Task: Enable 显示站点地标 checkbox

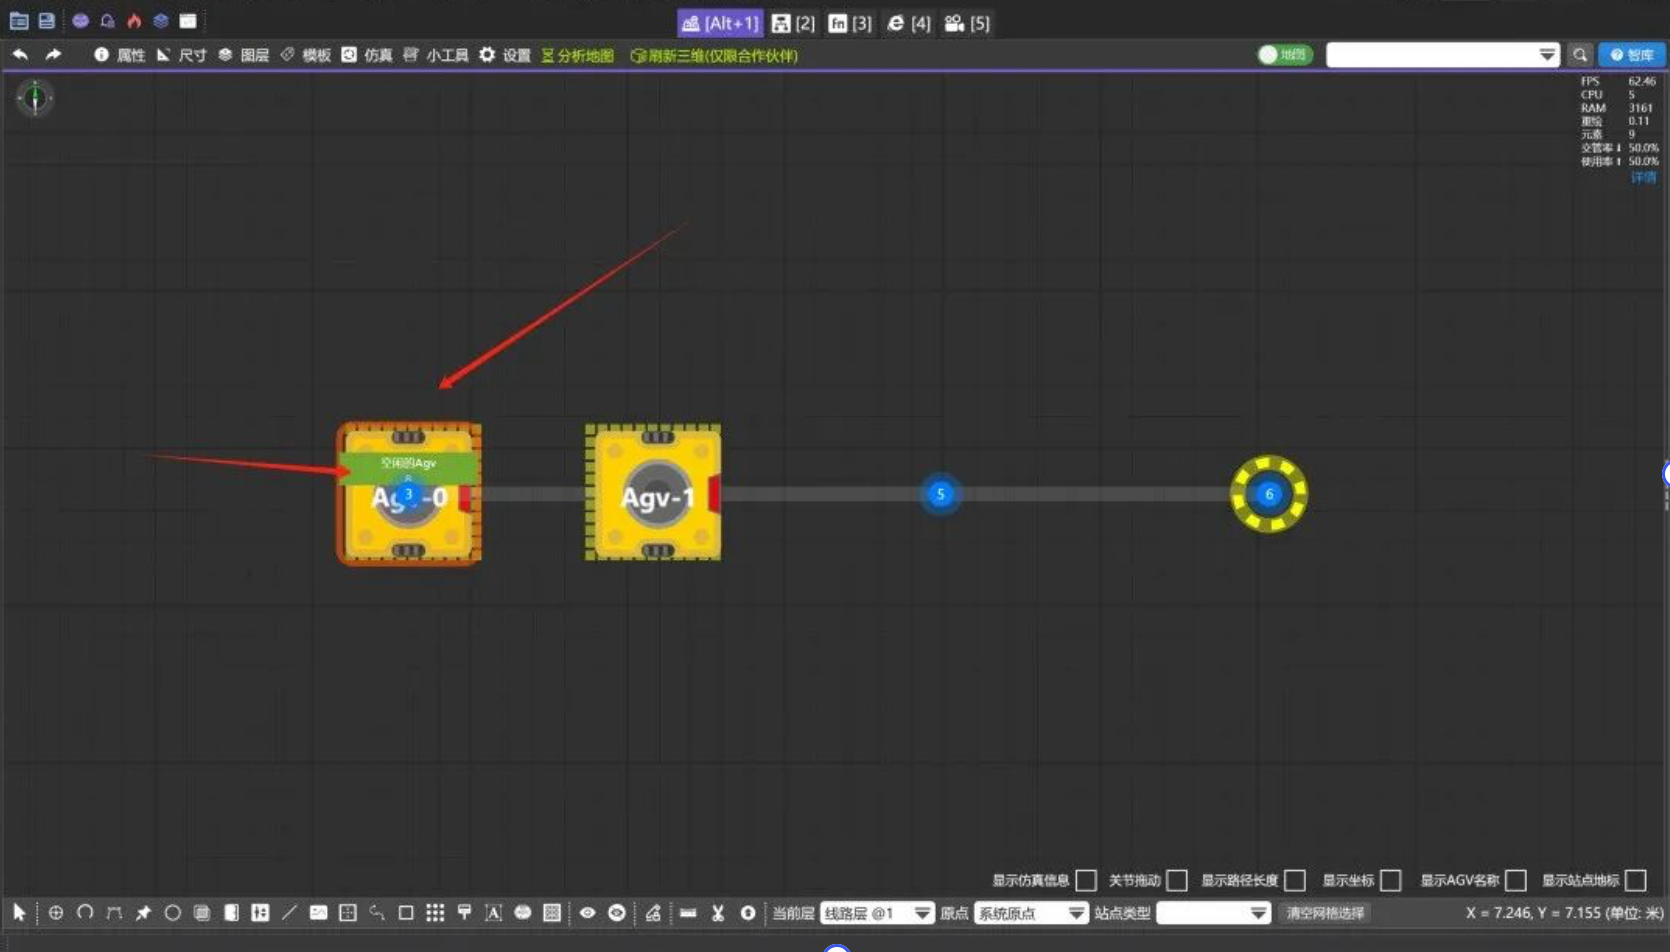Action: pyautogui.click(x=1636, y=880)
